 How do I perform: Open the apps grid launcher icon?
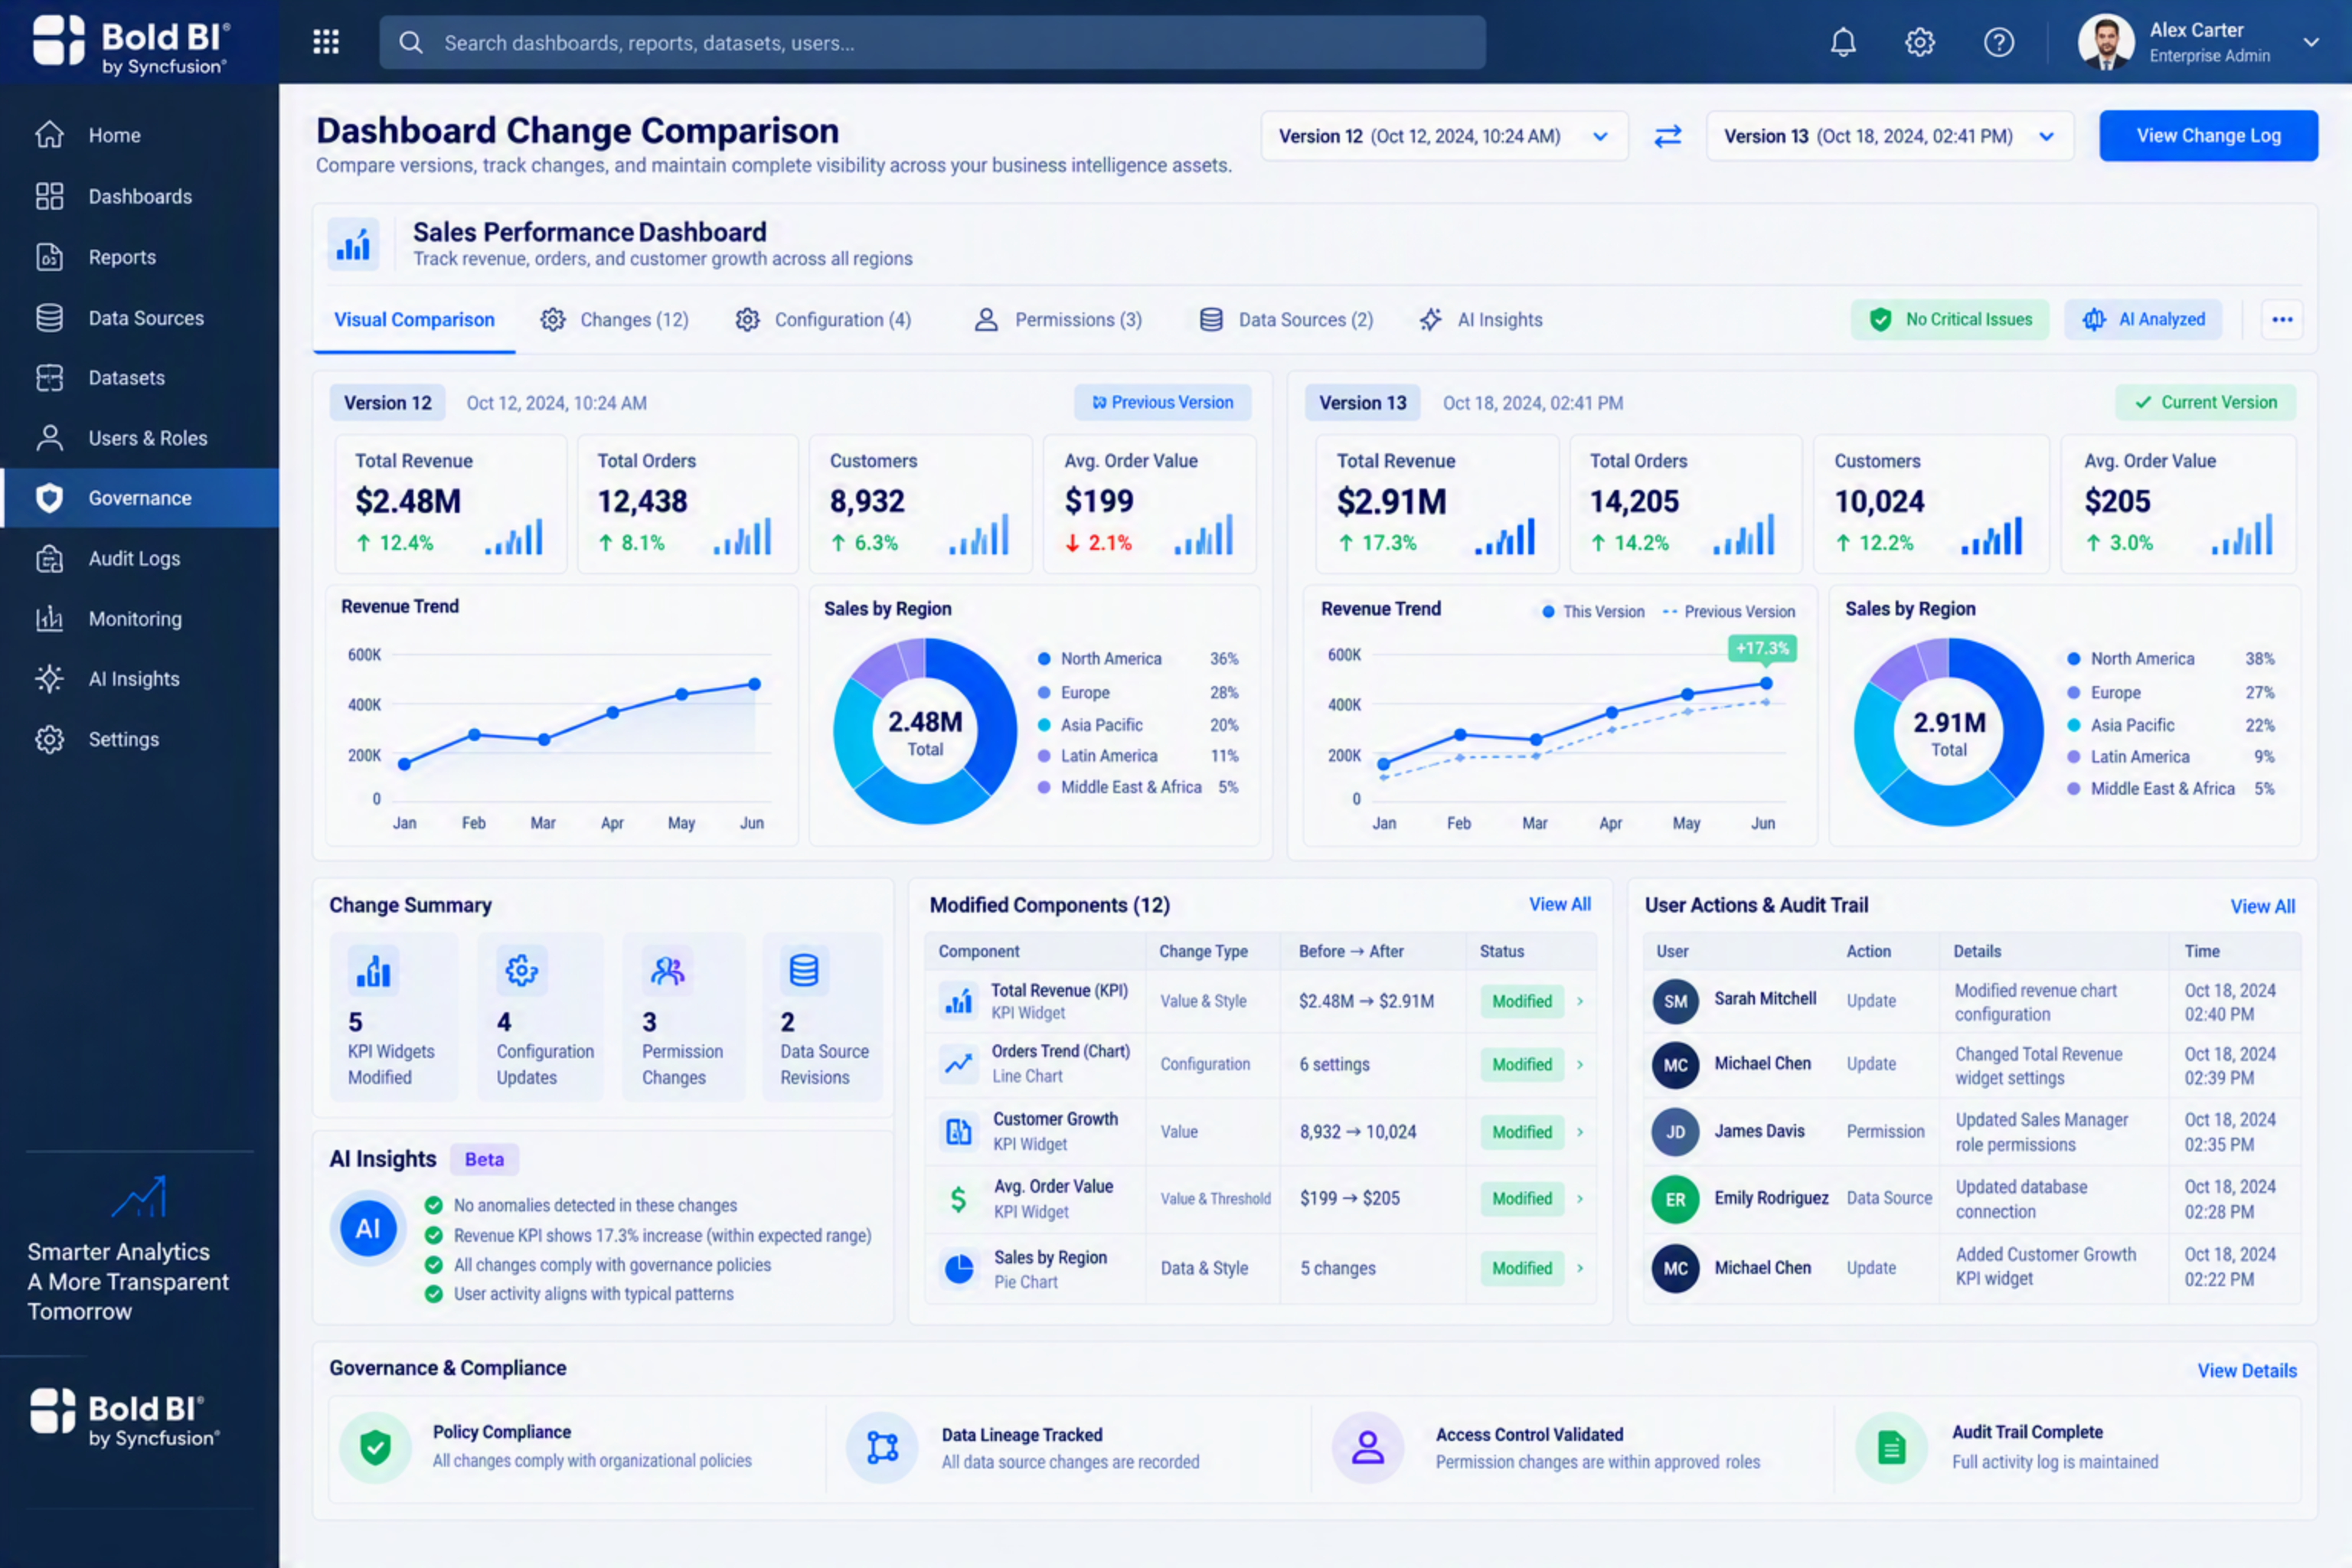point(326,42)
